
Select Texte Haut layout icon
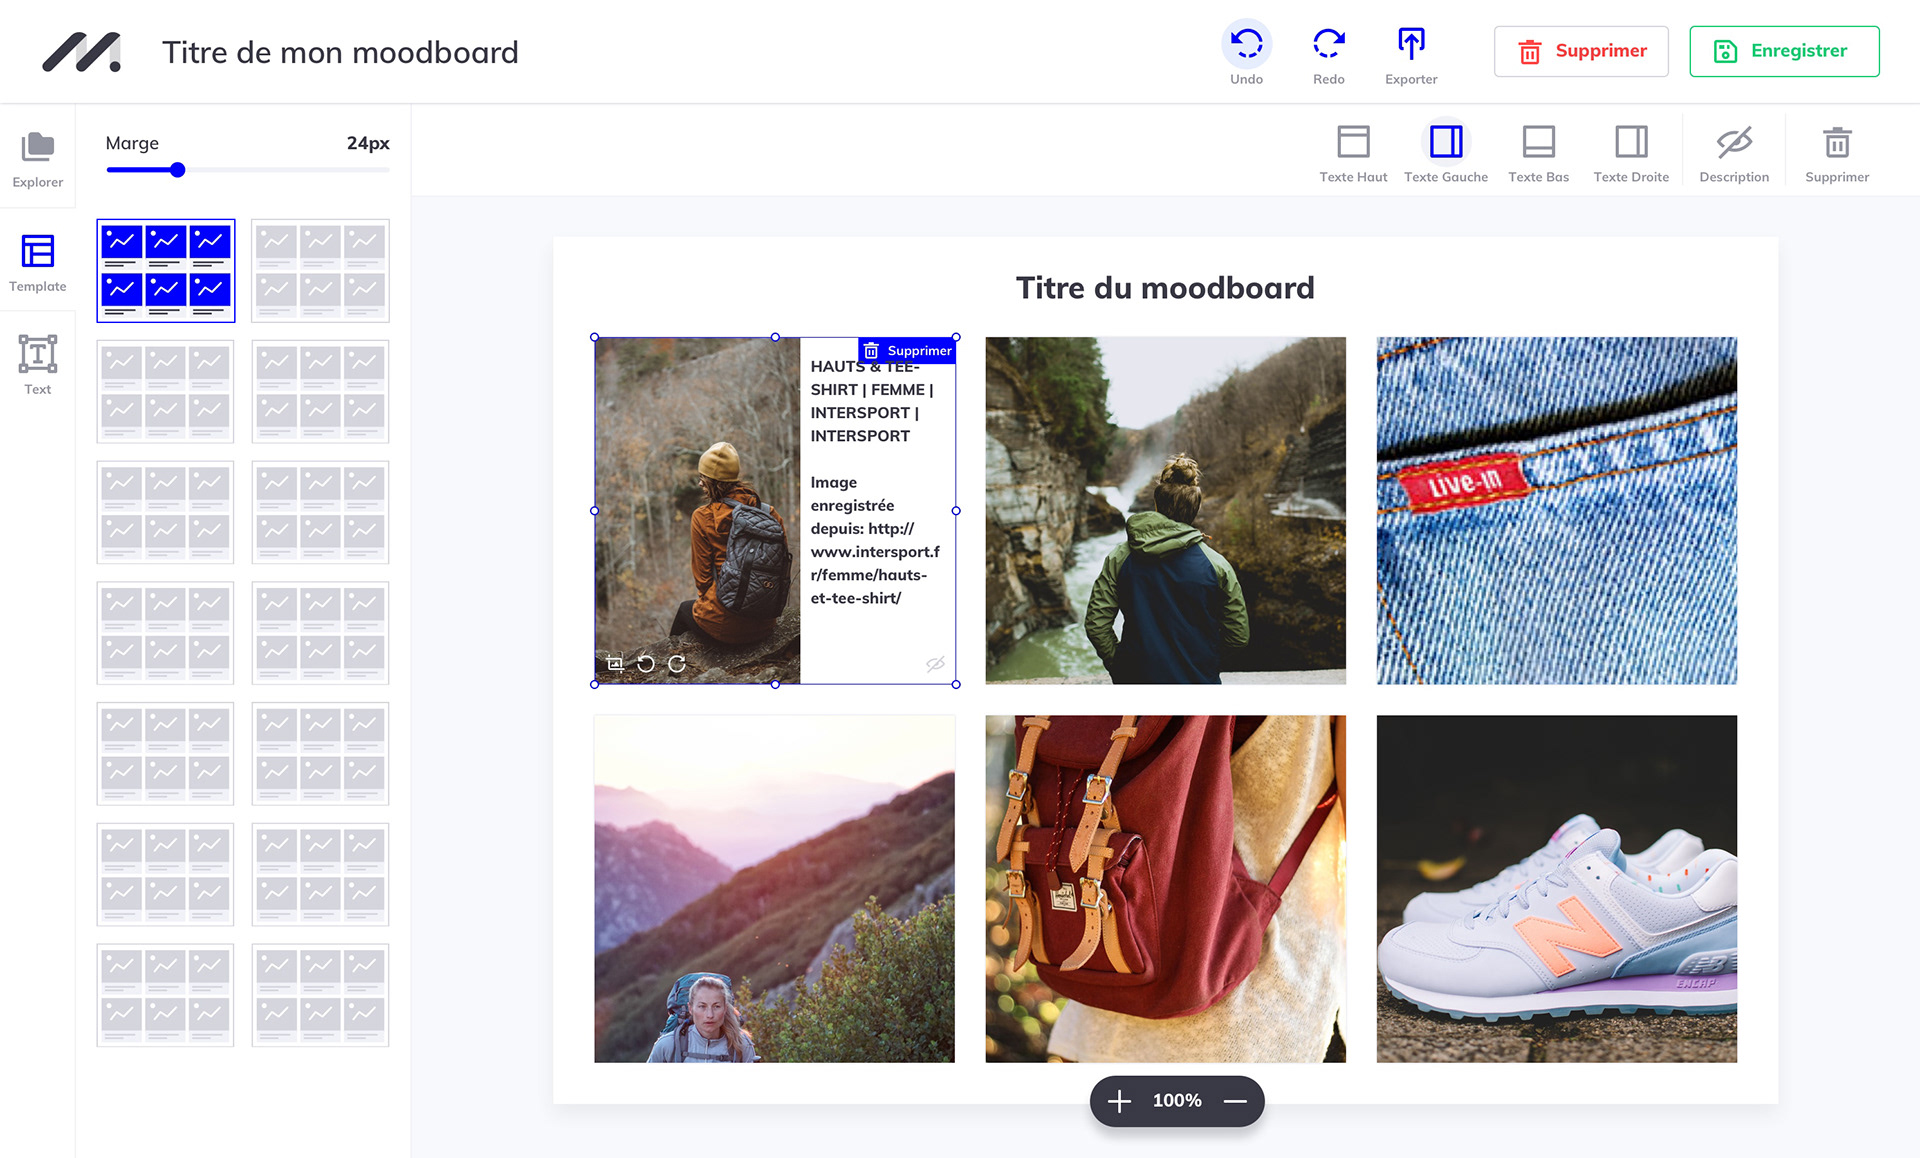[1353, 142]
